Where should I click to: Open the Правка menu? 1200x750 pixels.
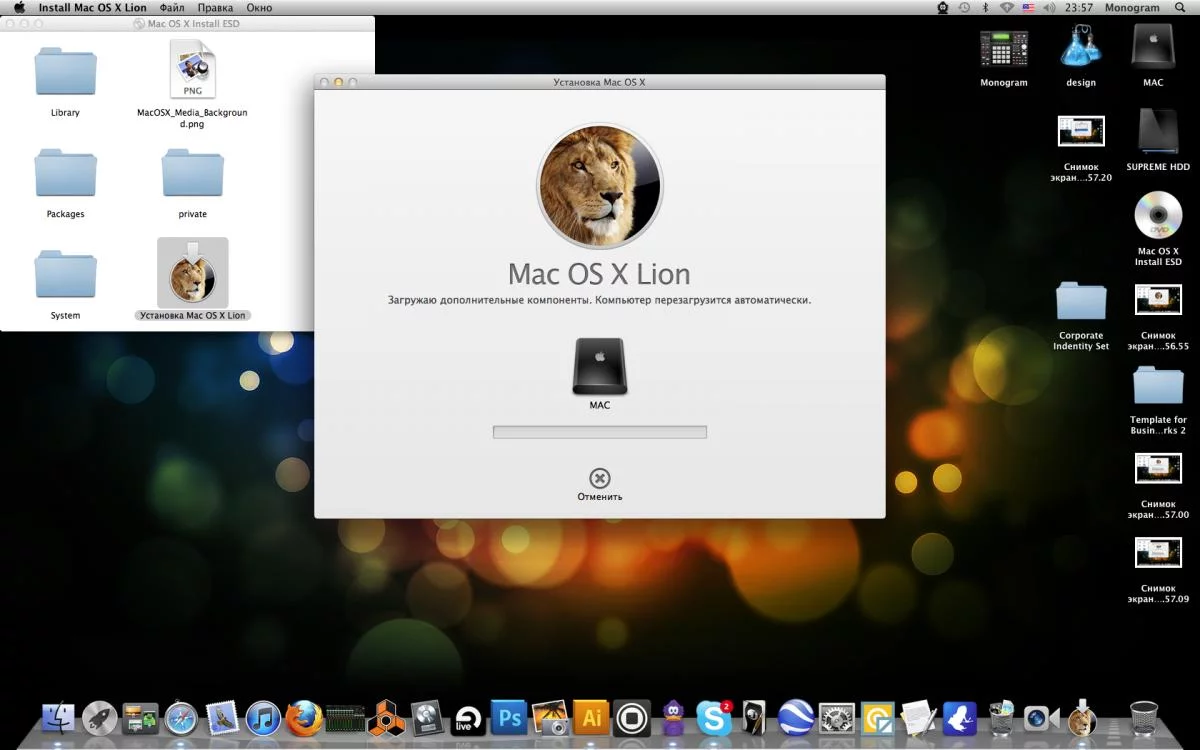tap(215, 8)
